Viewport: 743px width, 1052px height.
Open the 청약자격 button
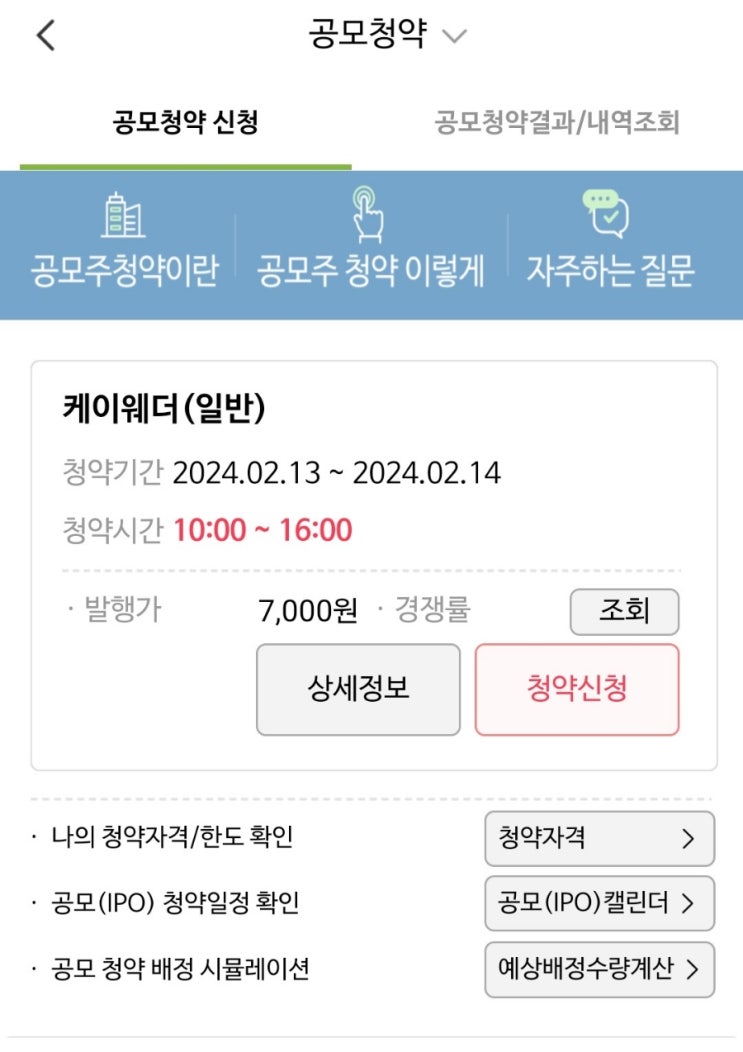[x=599, y=839]
